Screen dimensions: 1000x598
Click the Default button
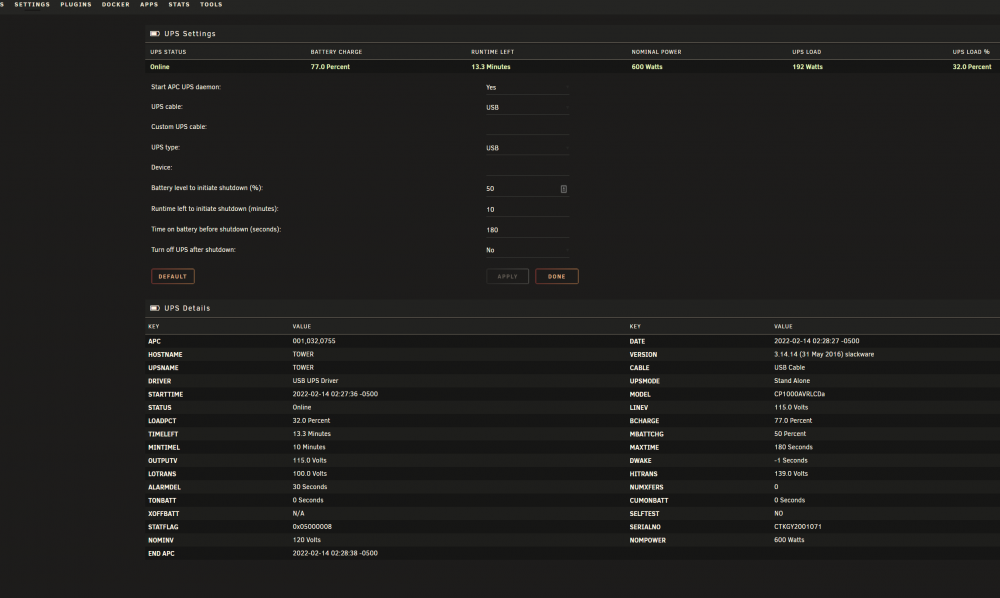click(173, 276)
